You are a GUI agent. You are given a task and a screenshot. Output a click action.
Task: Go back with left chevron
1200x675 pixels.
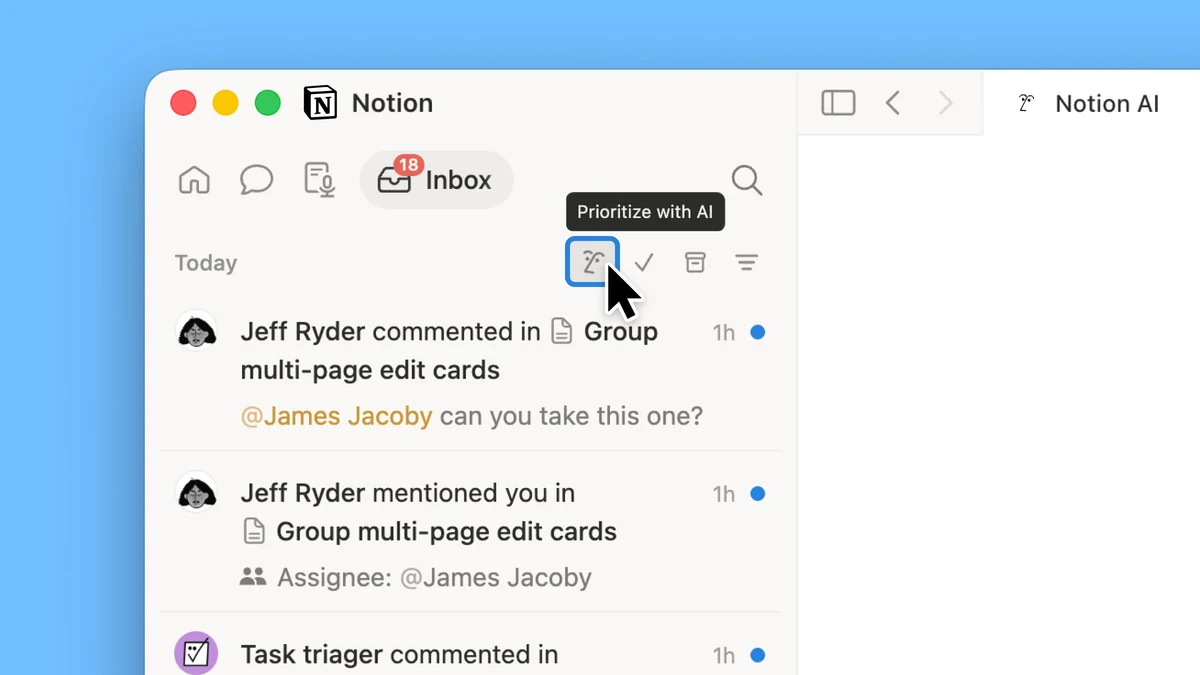[x=893, y=103]
